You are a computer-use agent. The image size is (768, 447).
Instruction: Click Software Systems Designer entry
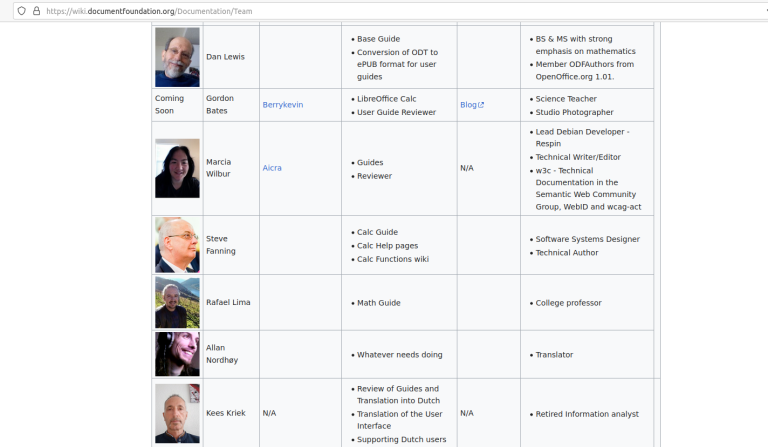coord(587,239)
